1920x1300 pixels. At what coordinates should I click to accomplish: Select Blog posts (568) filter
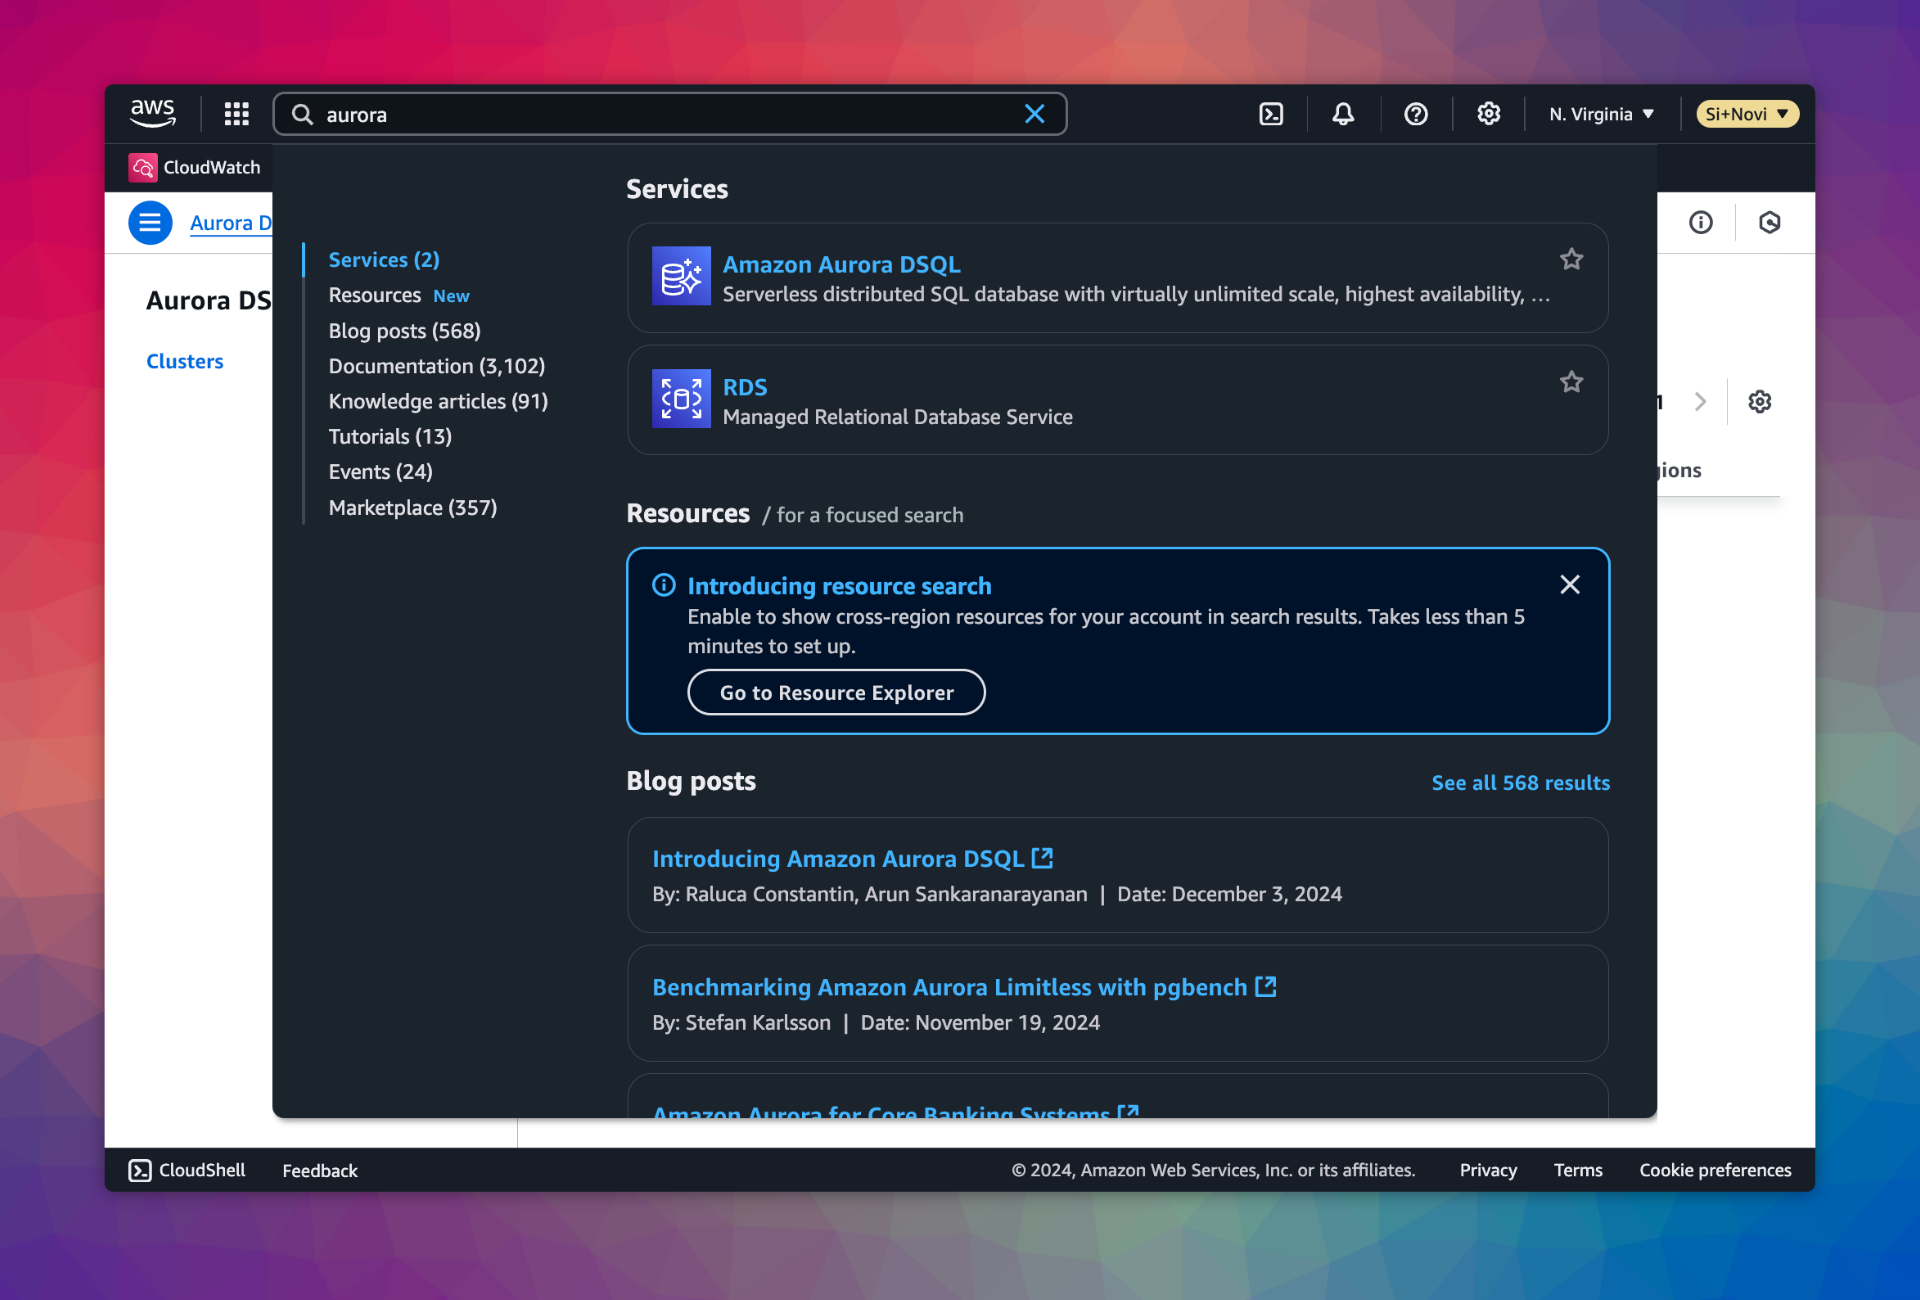(x=405, y=330)
